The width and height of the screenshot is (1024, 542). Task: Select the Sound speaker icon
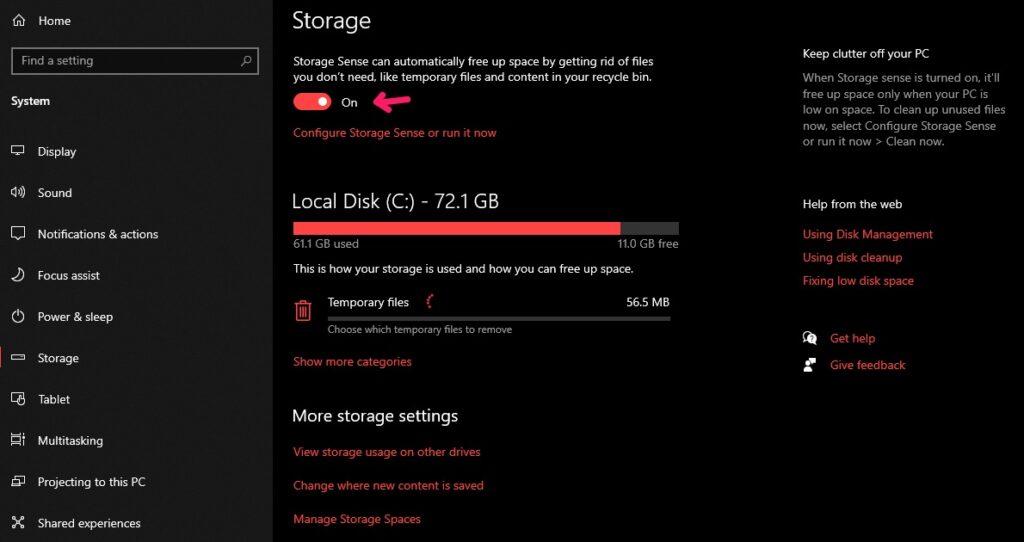[18, 193]
